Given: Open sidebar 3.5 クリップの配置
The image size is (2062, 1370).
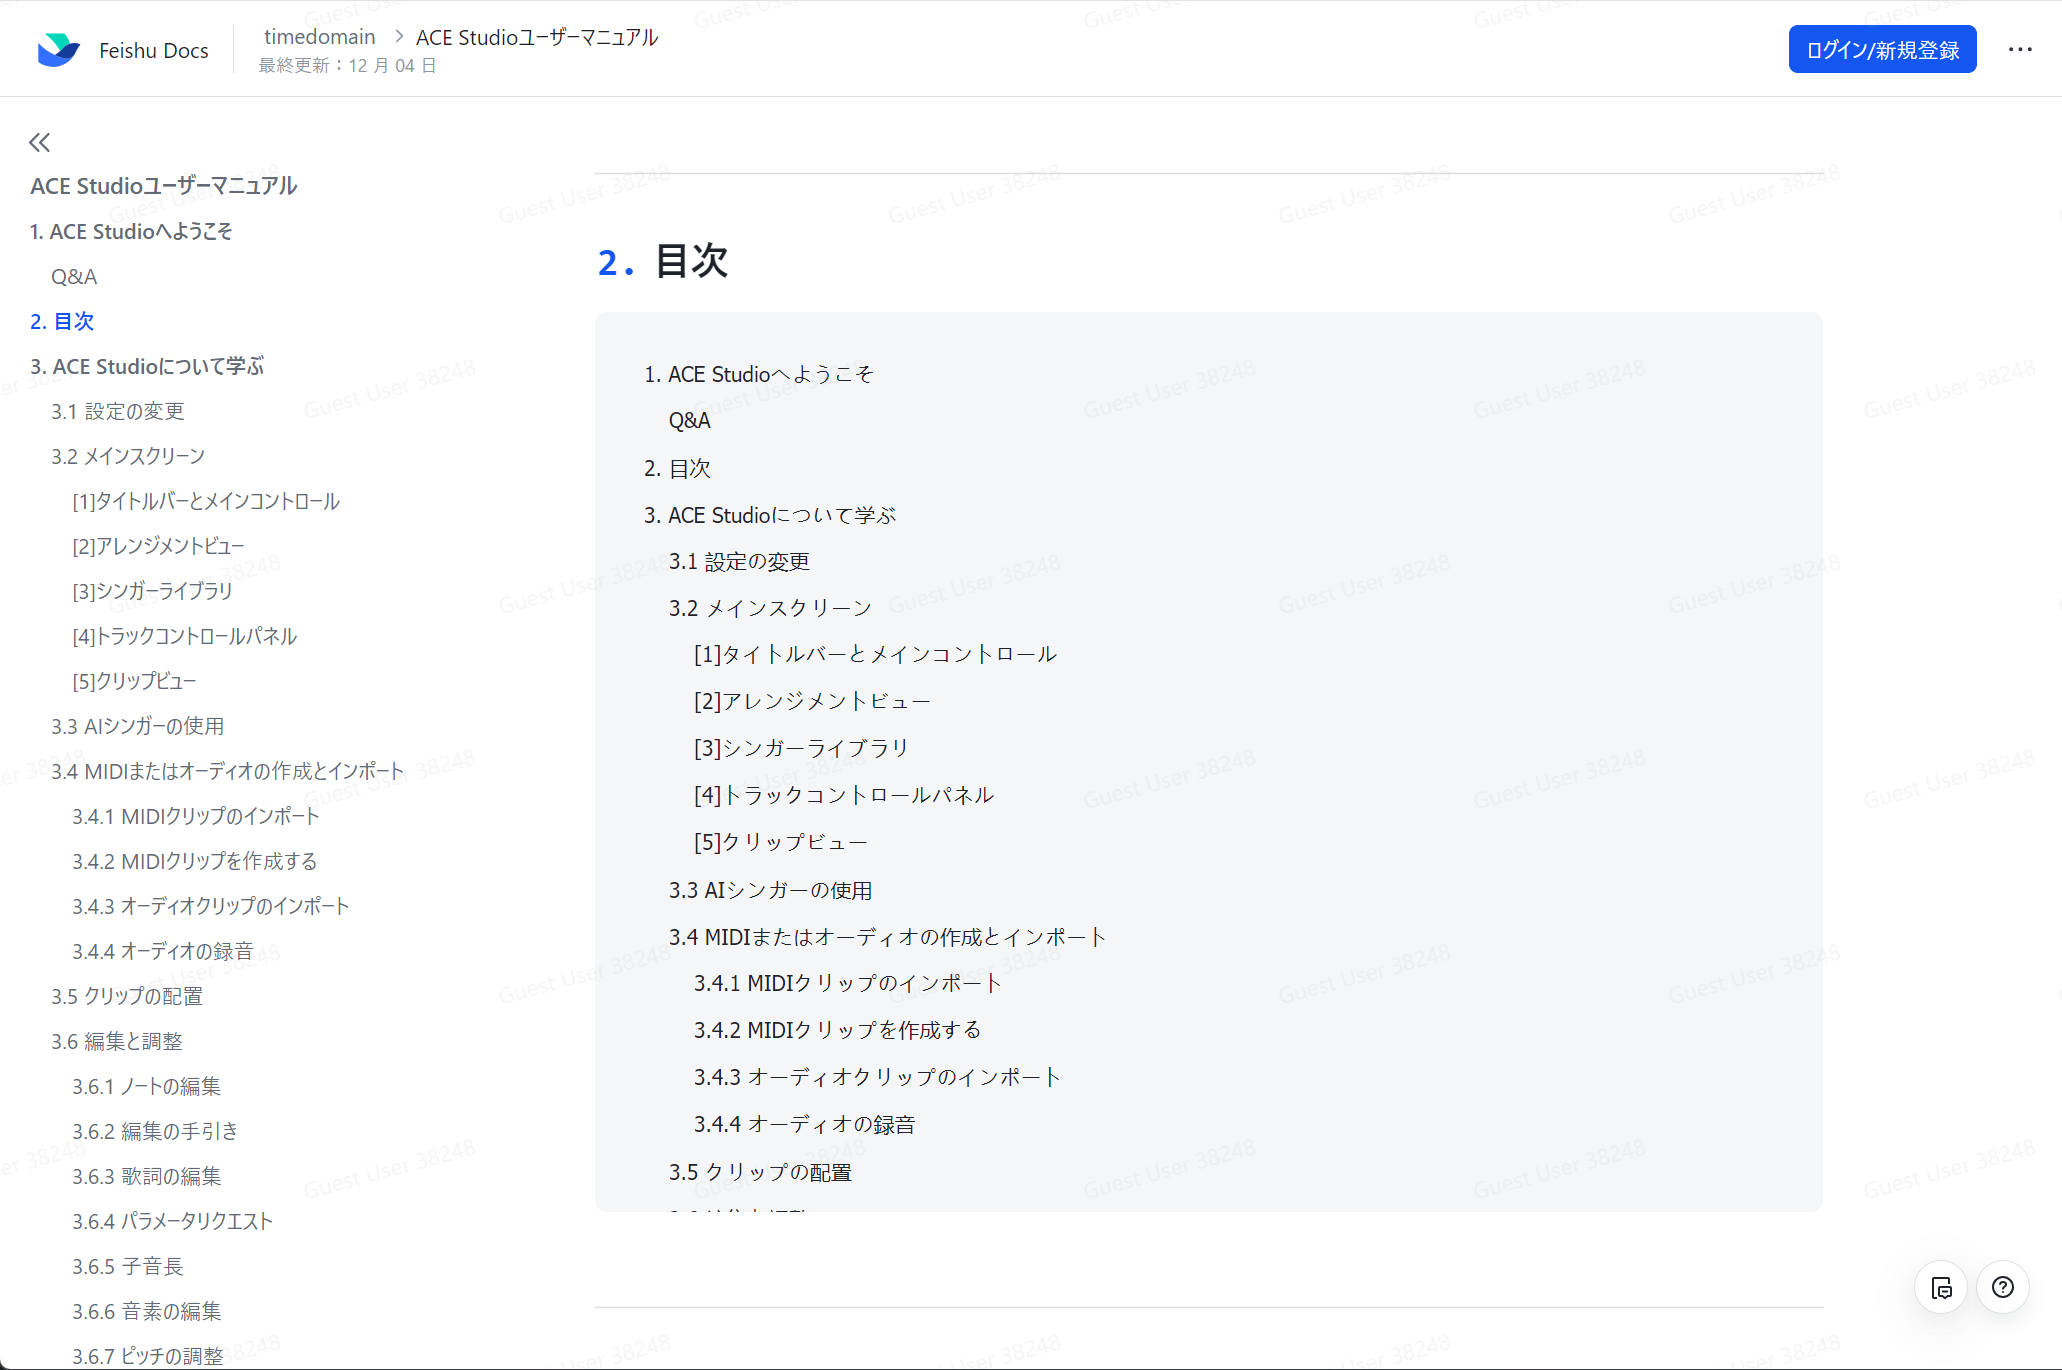Looking at the screenshot, I should pyautogui.click(x=127, y=996).
